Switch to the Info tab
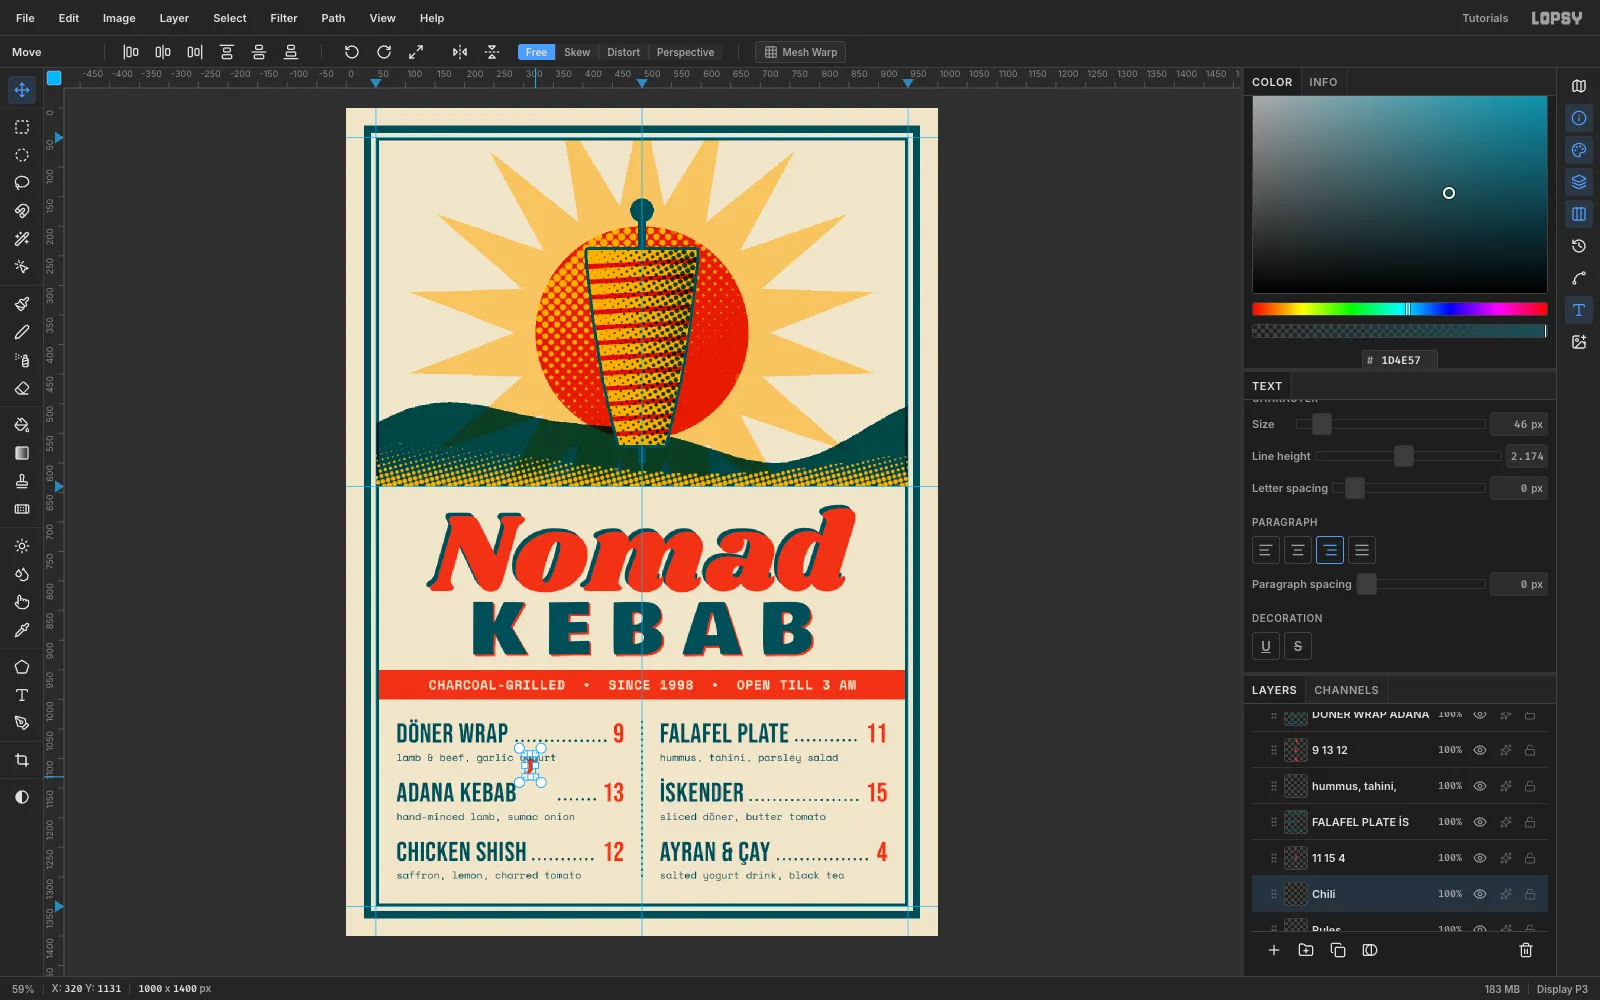 pos(1323,82)
